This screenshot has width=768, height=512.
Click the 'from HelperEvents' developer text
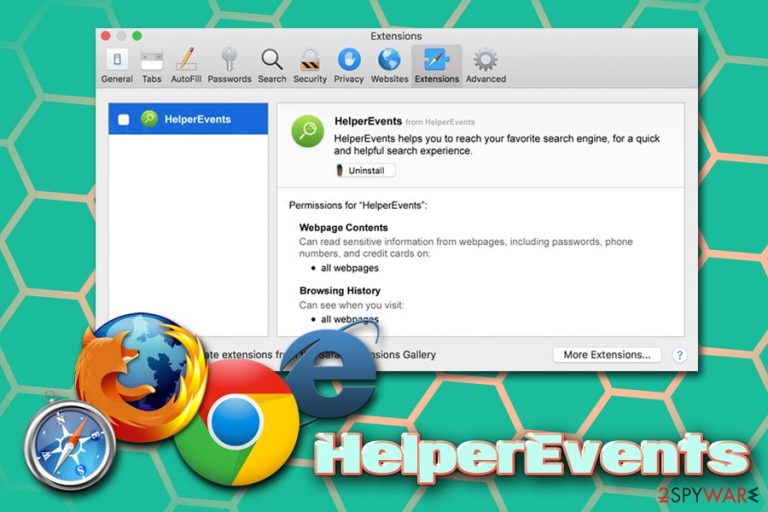pyautogui.click(x=440, y=122)
